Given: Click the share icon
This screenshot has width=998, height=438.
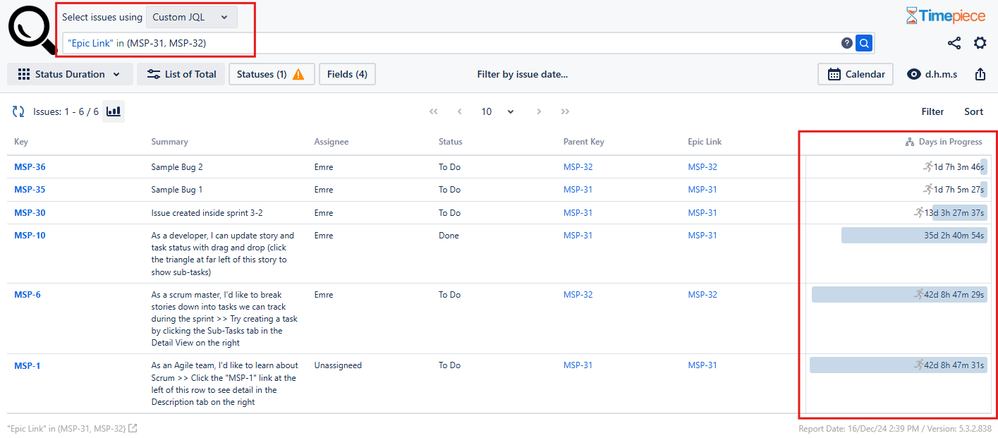Looking at the screenshot, I should coord(953,43).
